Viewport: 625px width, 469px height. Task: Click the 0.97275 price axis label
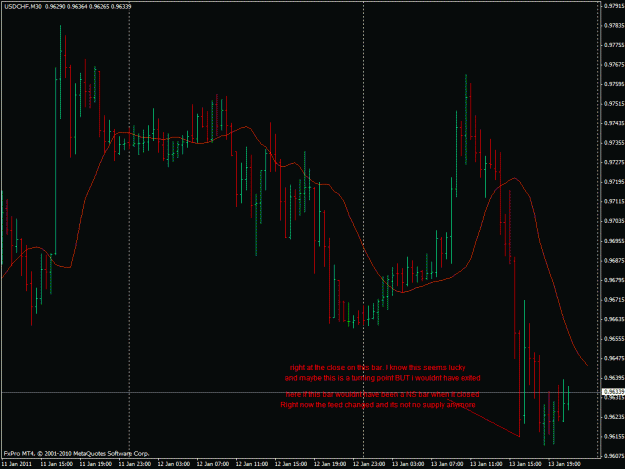tap(614, 162)
